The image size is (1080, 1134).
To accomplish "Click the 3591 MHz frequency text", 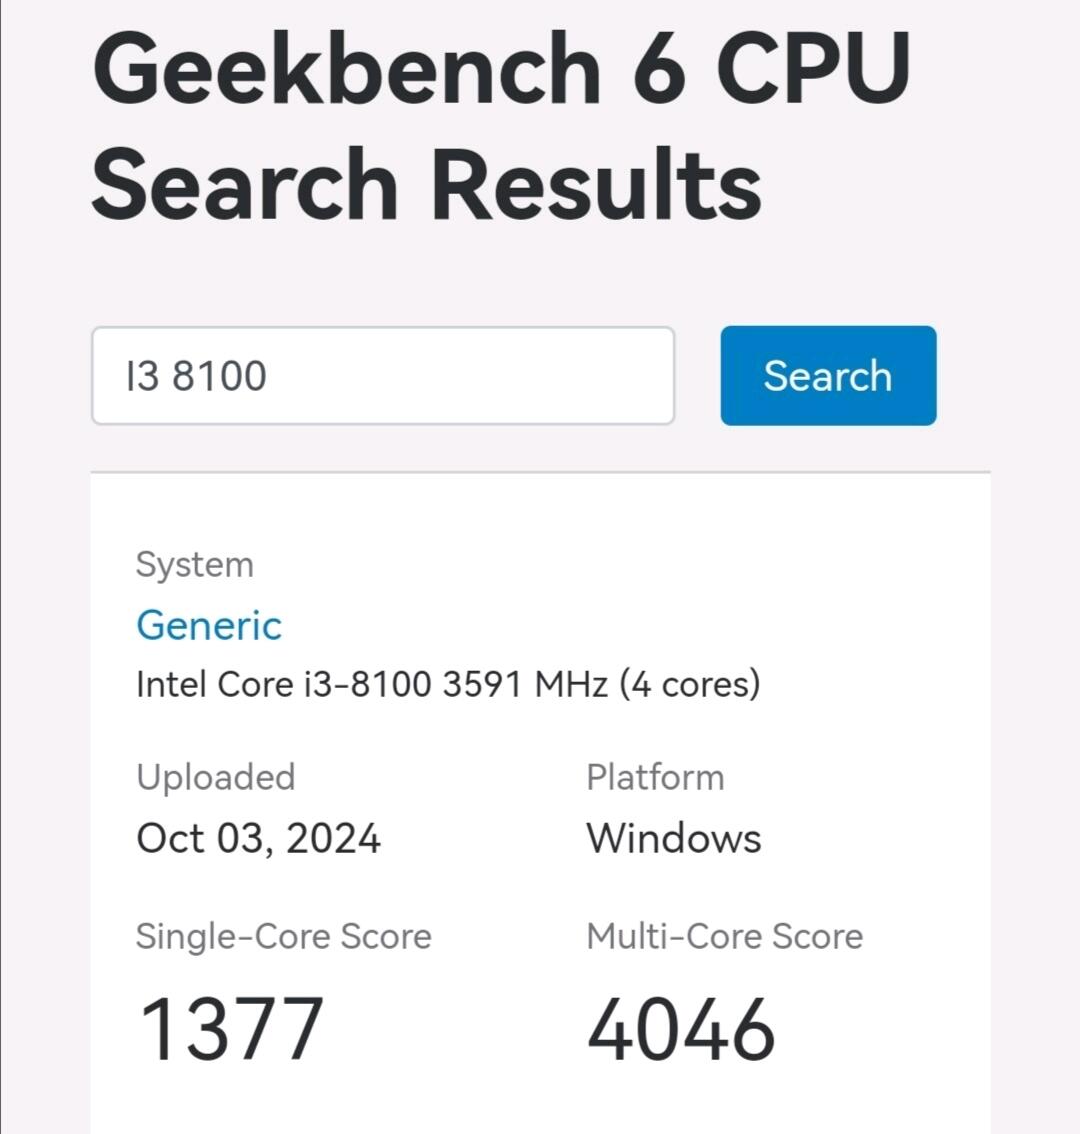I will click(x=525, y=685).
